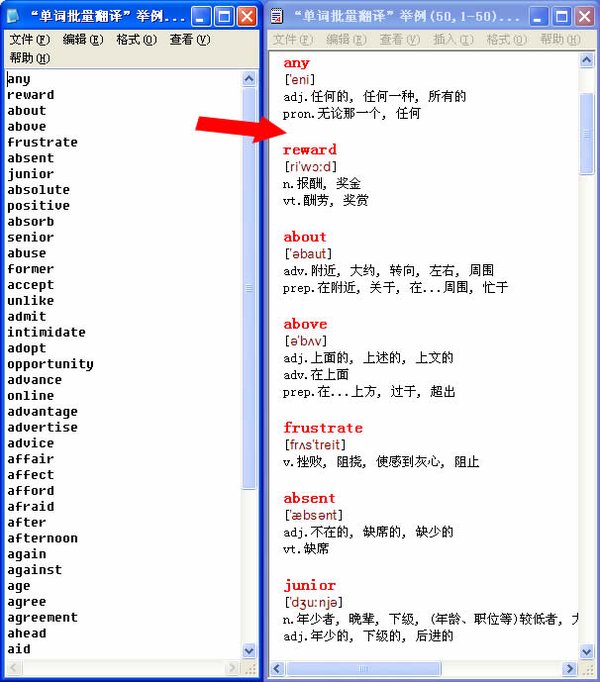Click scroll-down arrow in word list window

249,651
